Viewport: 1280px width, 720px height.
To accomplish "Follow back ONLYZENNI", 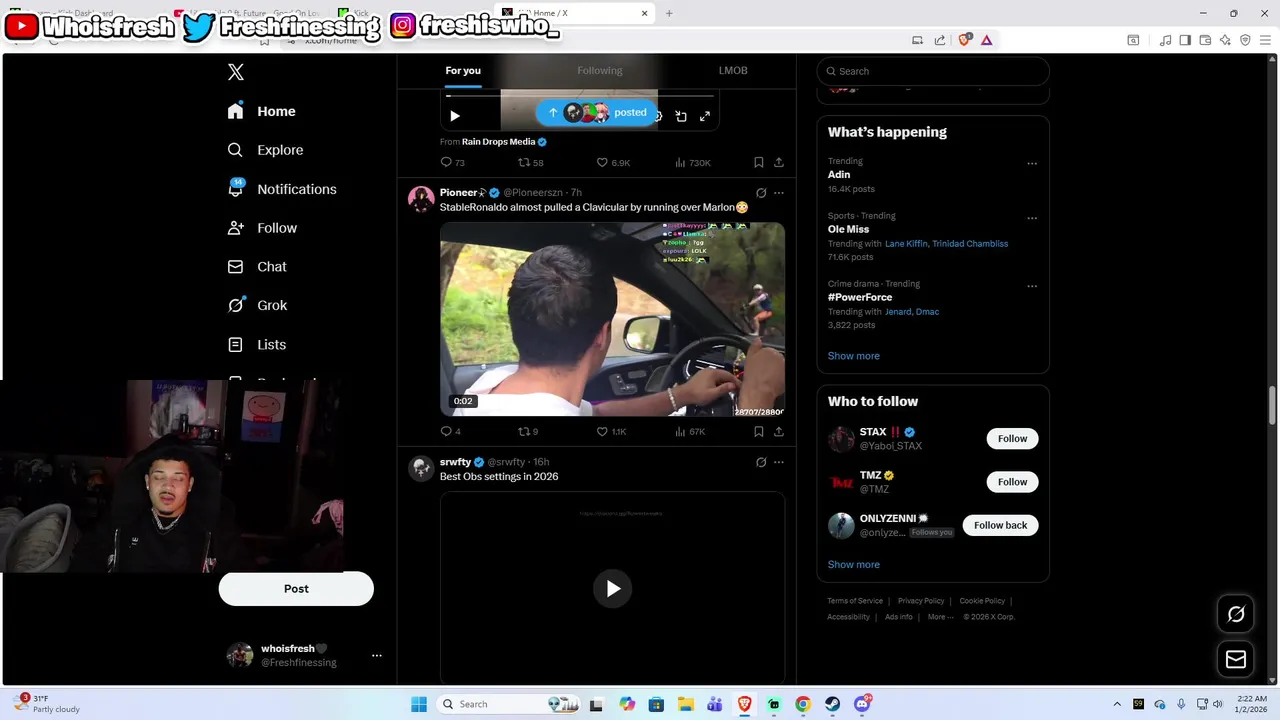I will point(1000,525).
